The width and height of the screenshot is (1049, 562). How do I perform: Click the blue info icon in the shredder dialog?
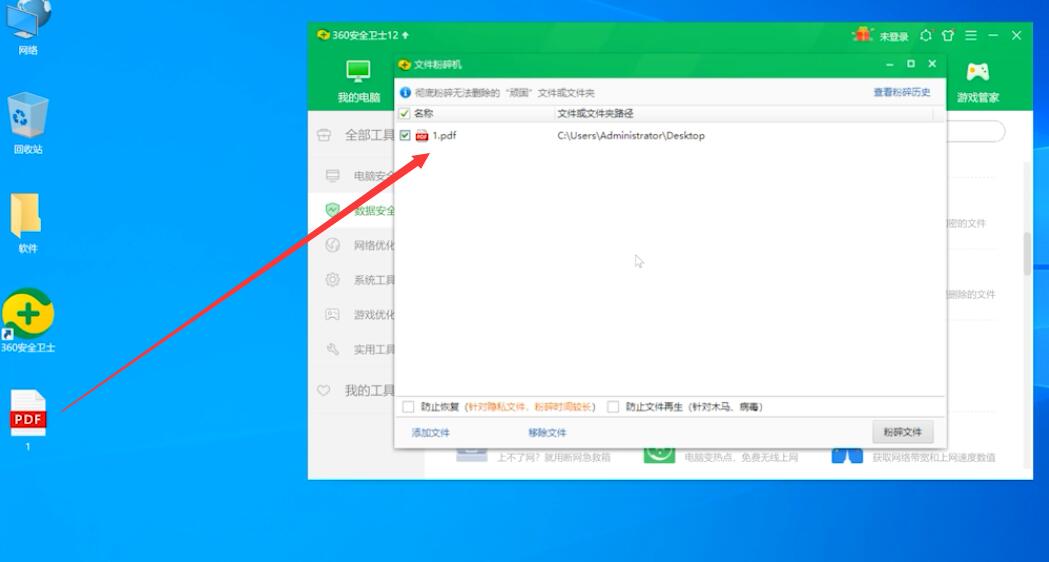405,92
